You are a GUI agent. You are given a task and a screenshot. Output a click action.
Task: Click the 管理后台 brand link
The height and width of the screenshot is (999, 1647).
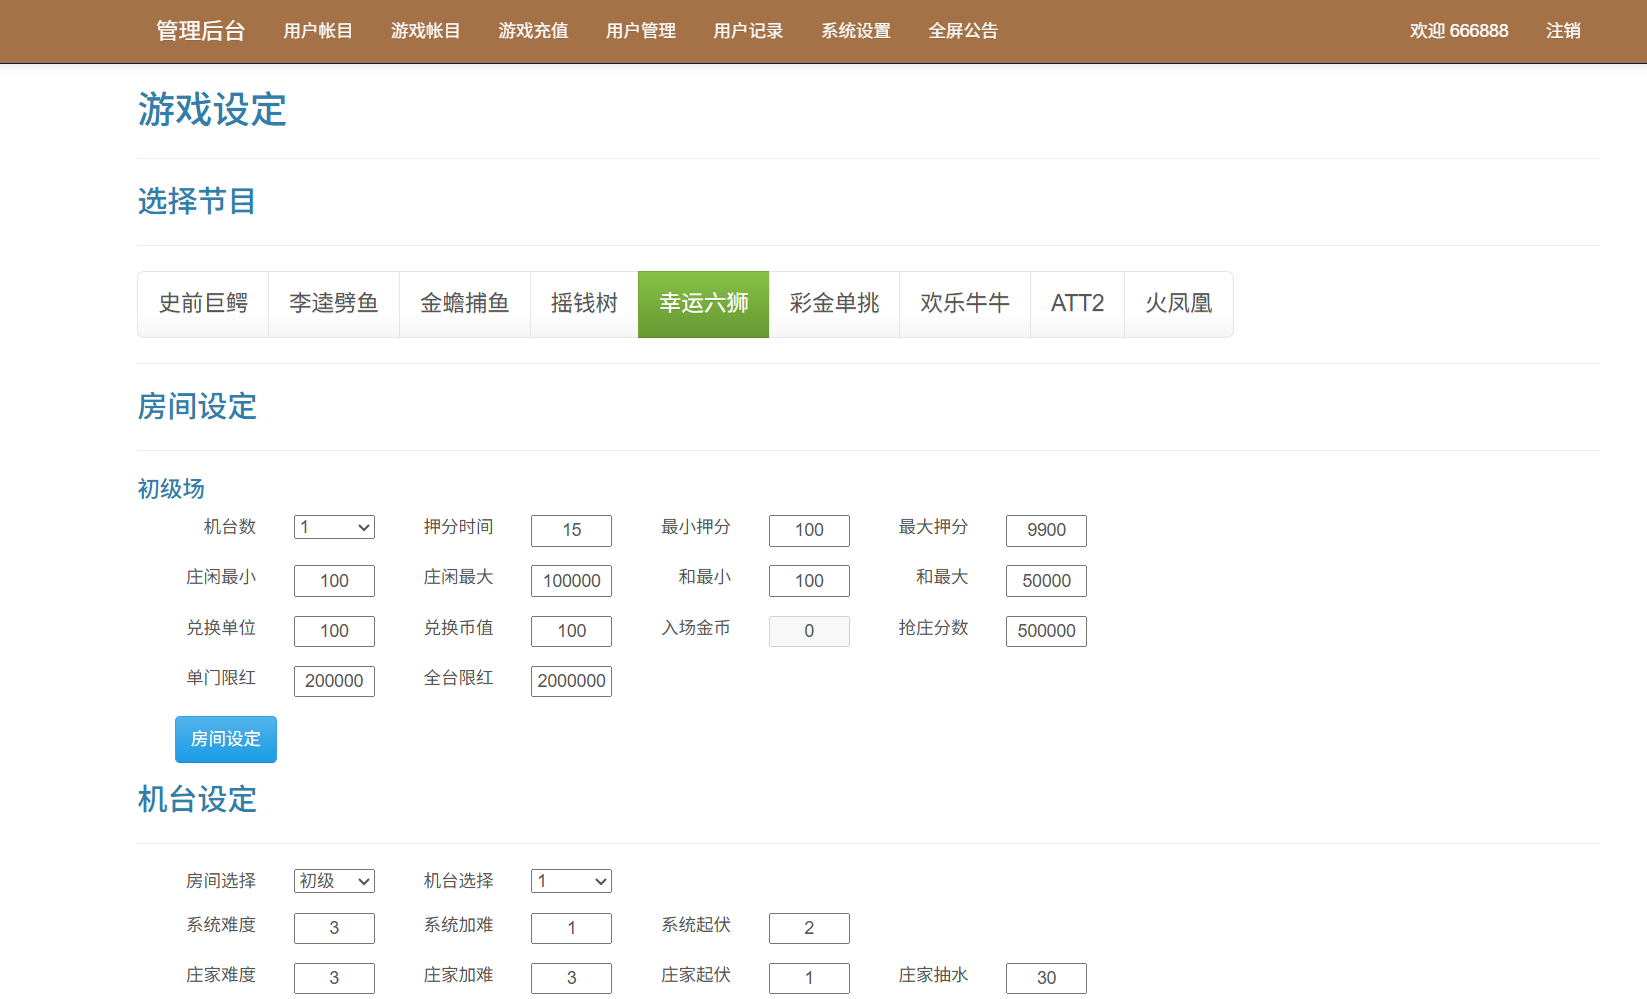[x=200, y=31]
